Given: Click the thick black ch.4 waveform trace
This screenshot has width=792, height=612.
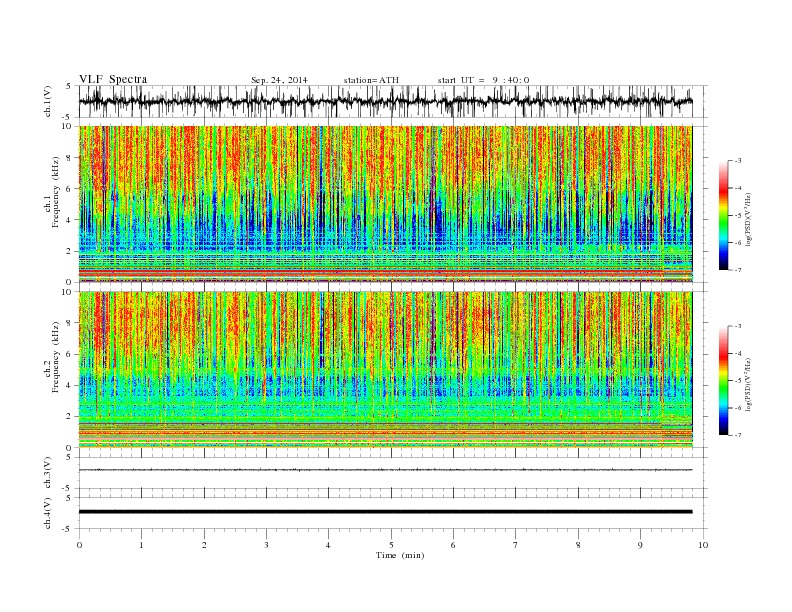Looking at the screenshot, I should [x=385, y=512].
